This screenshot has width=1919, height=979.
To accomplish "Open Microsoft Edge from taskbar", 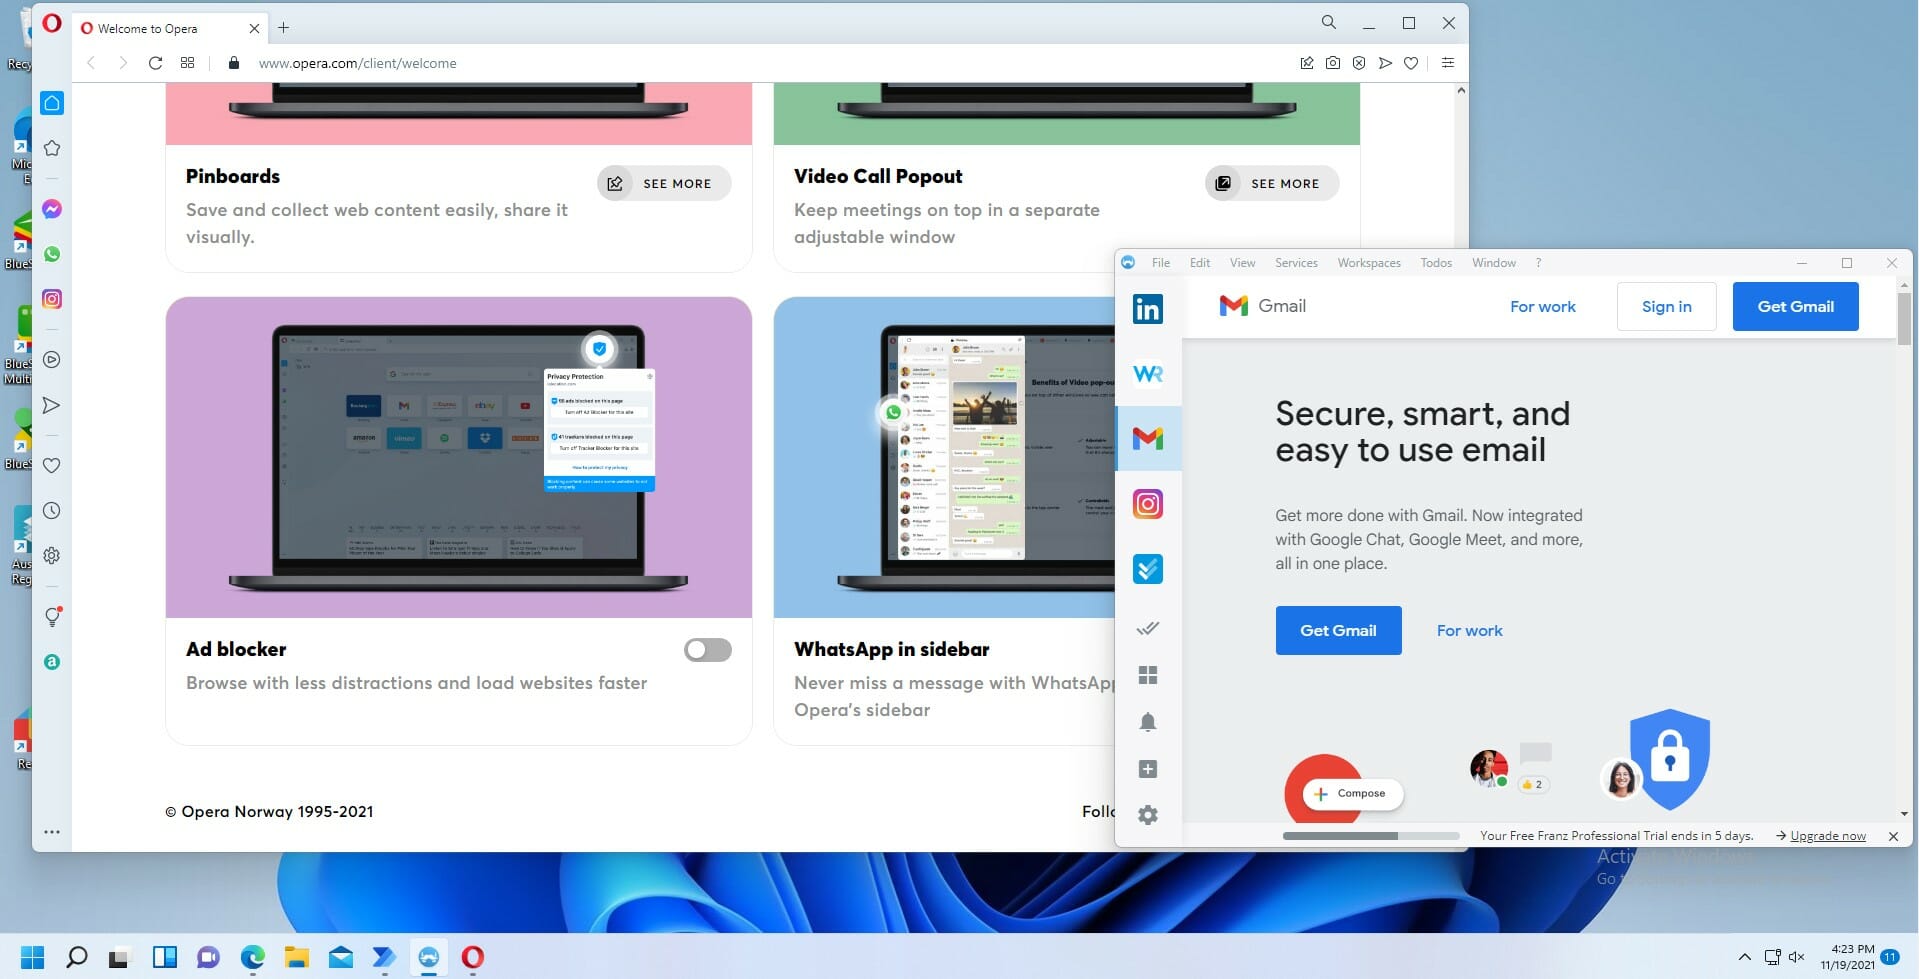I will click(x=253, y=957).
